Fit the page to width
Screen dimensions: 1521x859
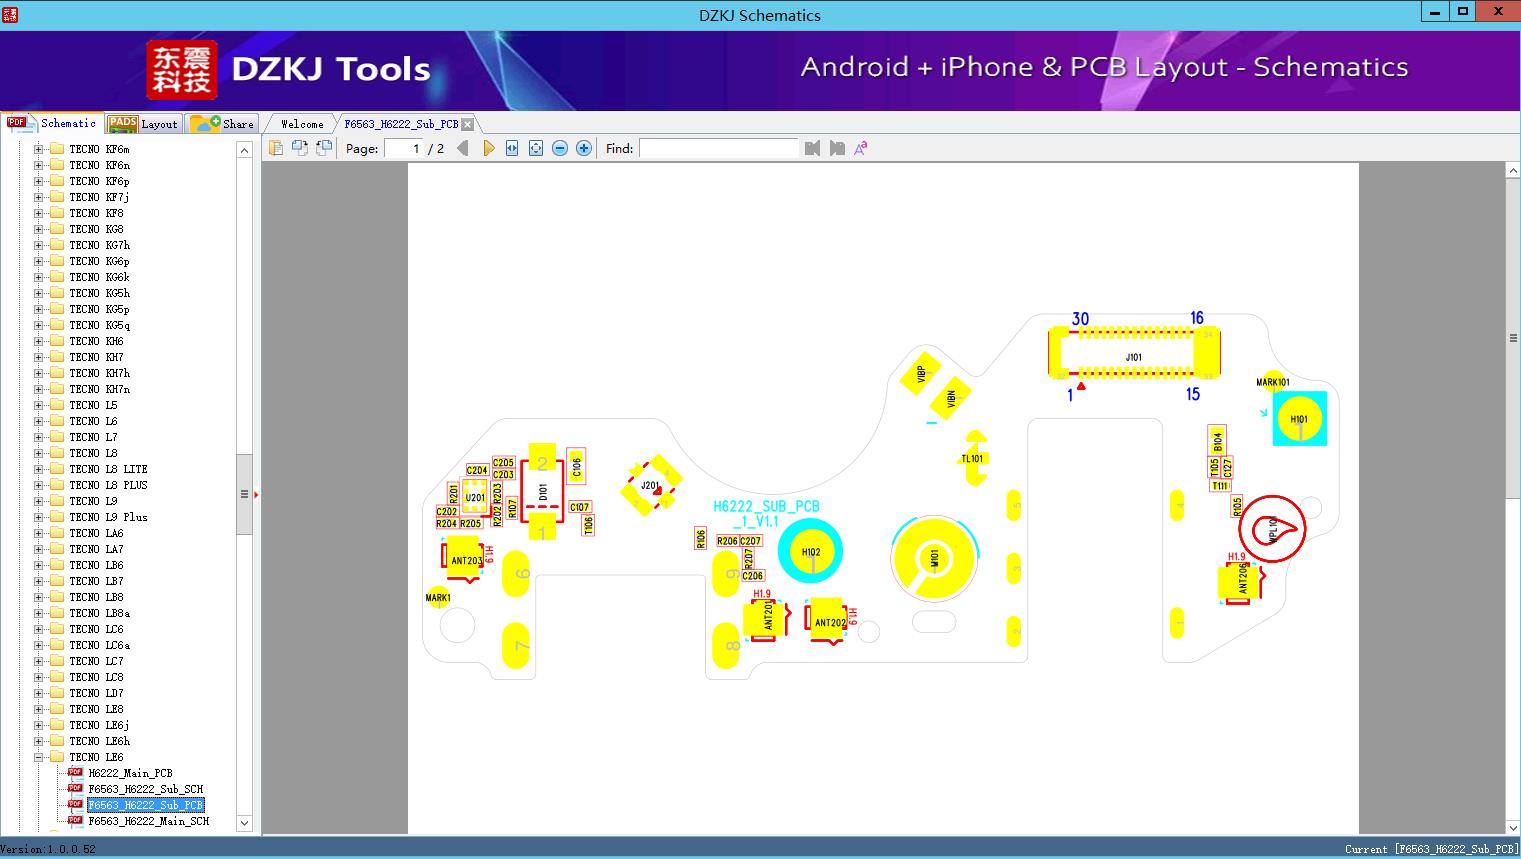click(x=512, y=148)
